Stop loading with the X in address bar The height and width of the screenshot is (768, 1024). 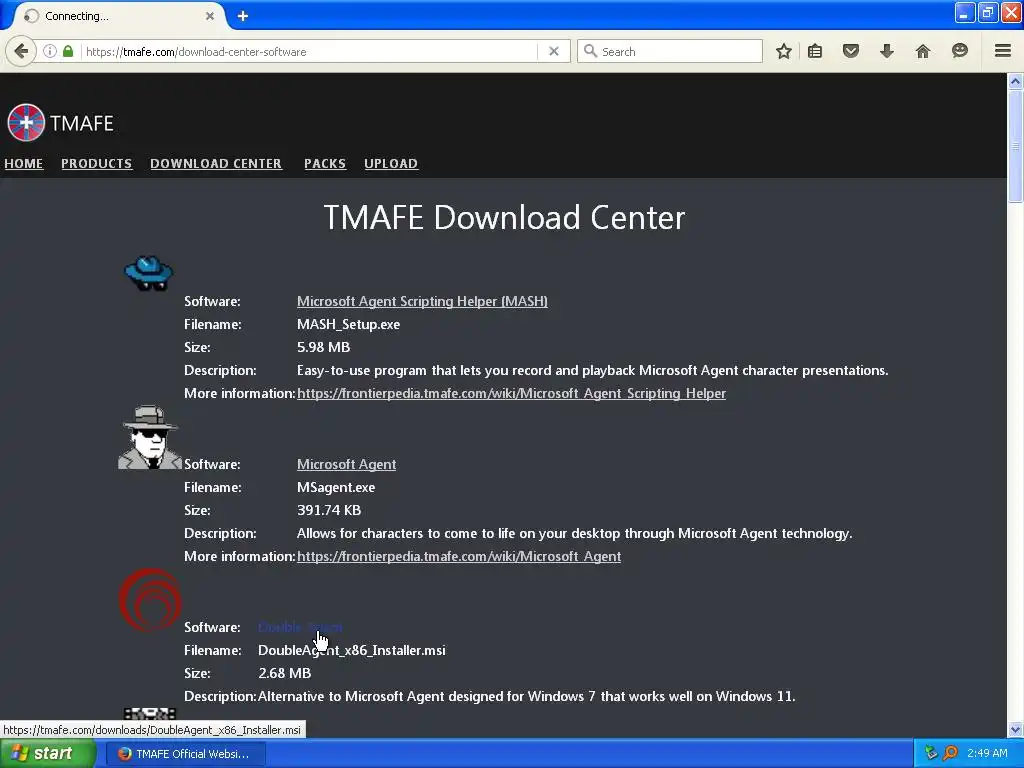(554, 51)
